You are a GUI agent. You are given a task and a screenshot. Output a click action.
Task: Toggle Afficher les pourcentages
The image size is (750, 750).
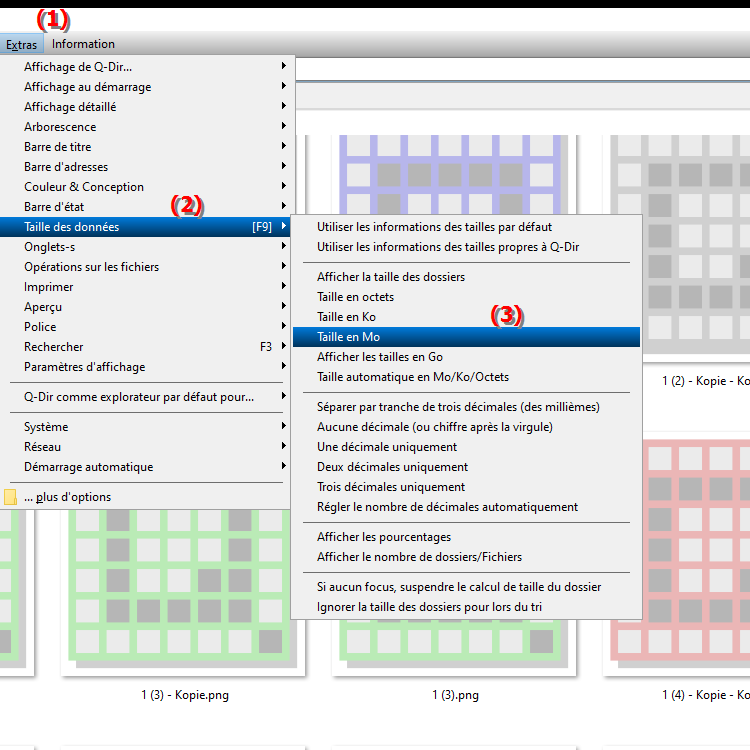click(466, 537)
